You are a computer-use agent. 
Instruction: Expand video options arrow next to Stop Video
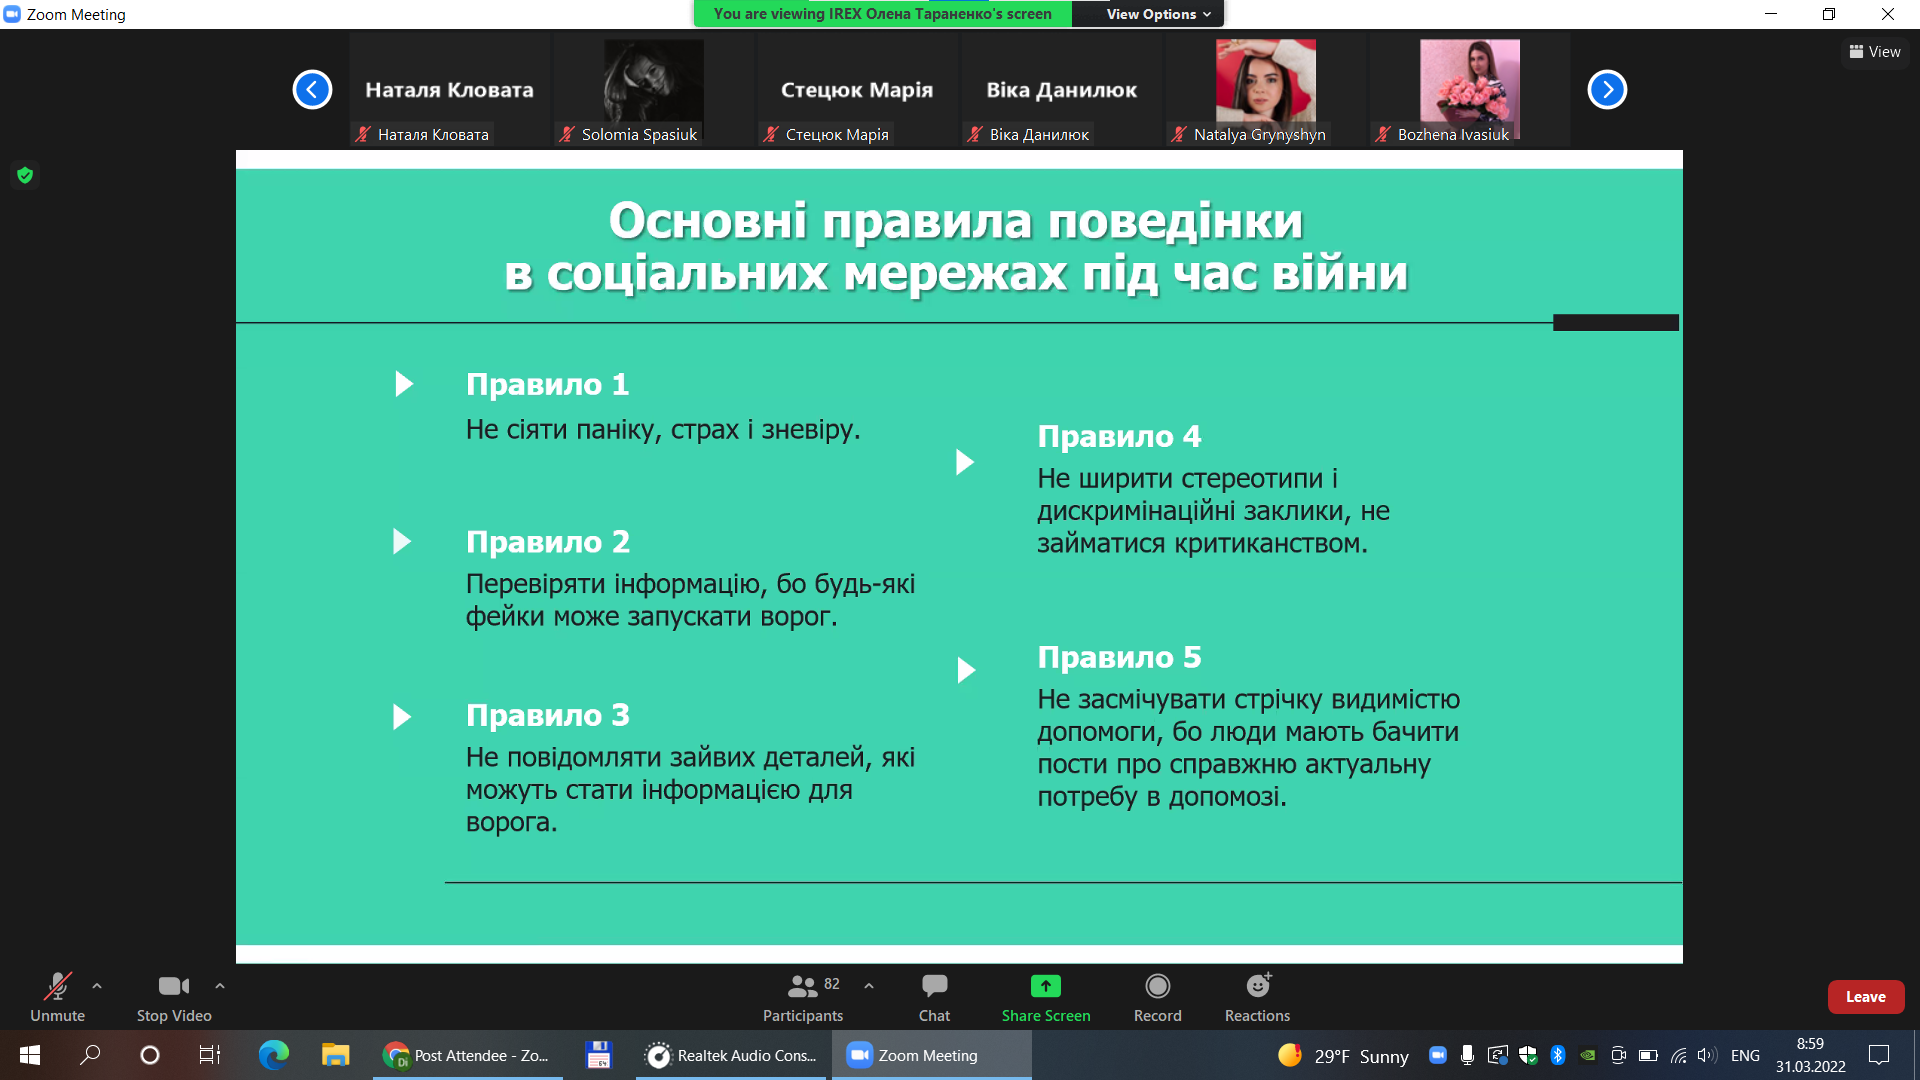coord(220,986)
